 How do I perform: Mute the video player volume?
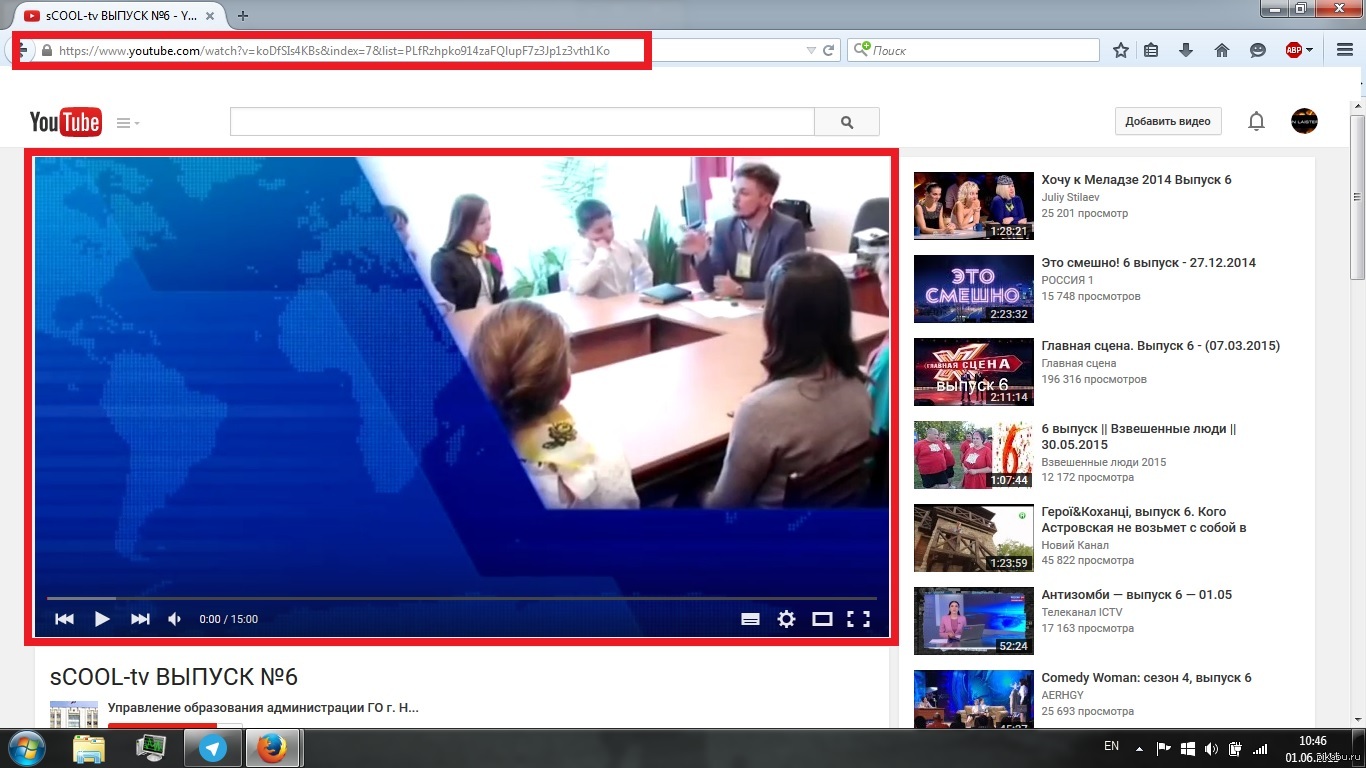(x=175, y=619)
